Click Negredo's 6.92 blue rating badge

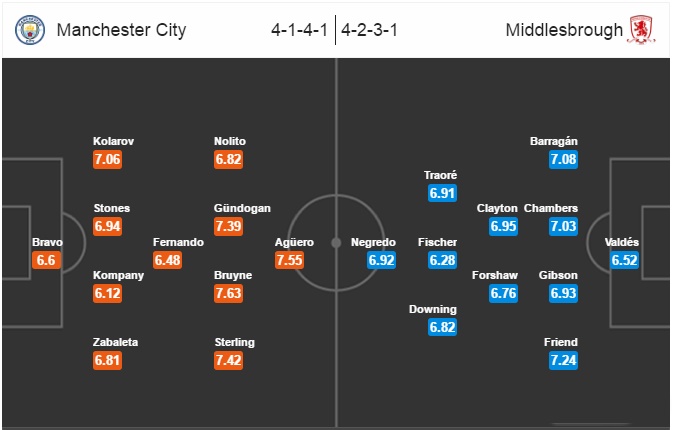click(382, 260)
